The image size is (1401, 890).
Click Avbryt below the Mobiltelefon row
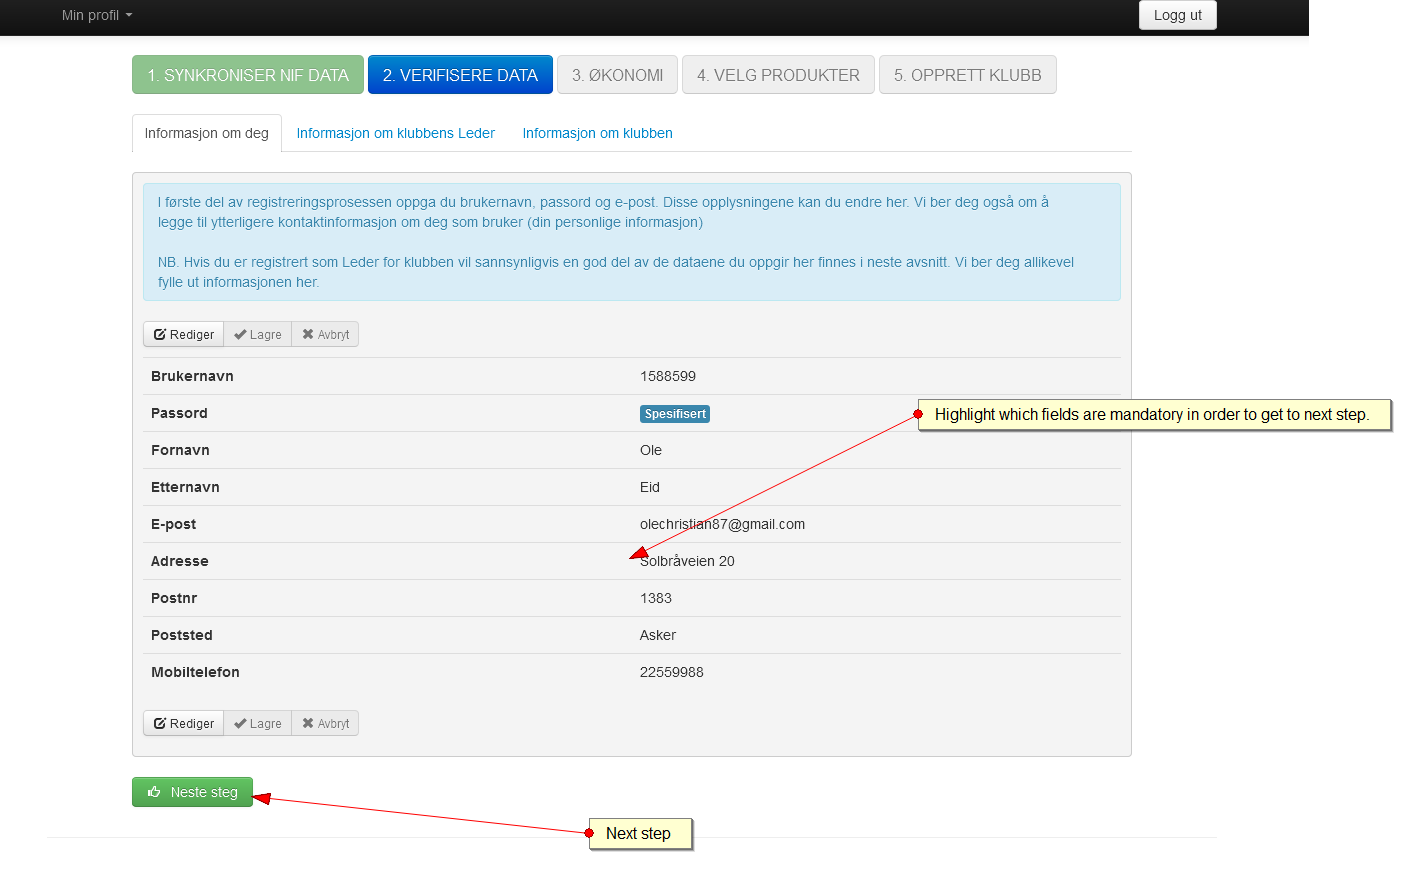(x=325, y=723)
